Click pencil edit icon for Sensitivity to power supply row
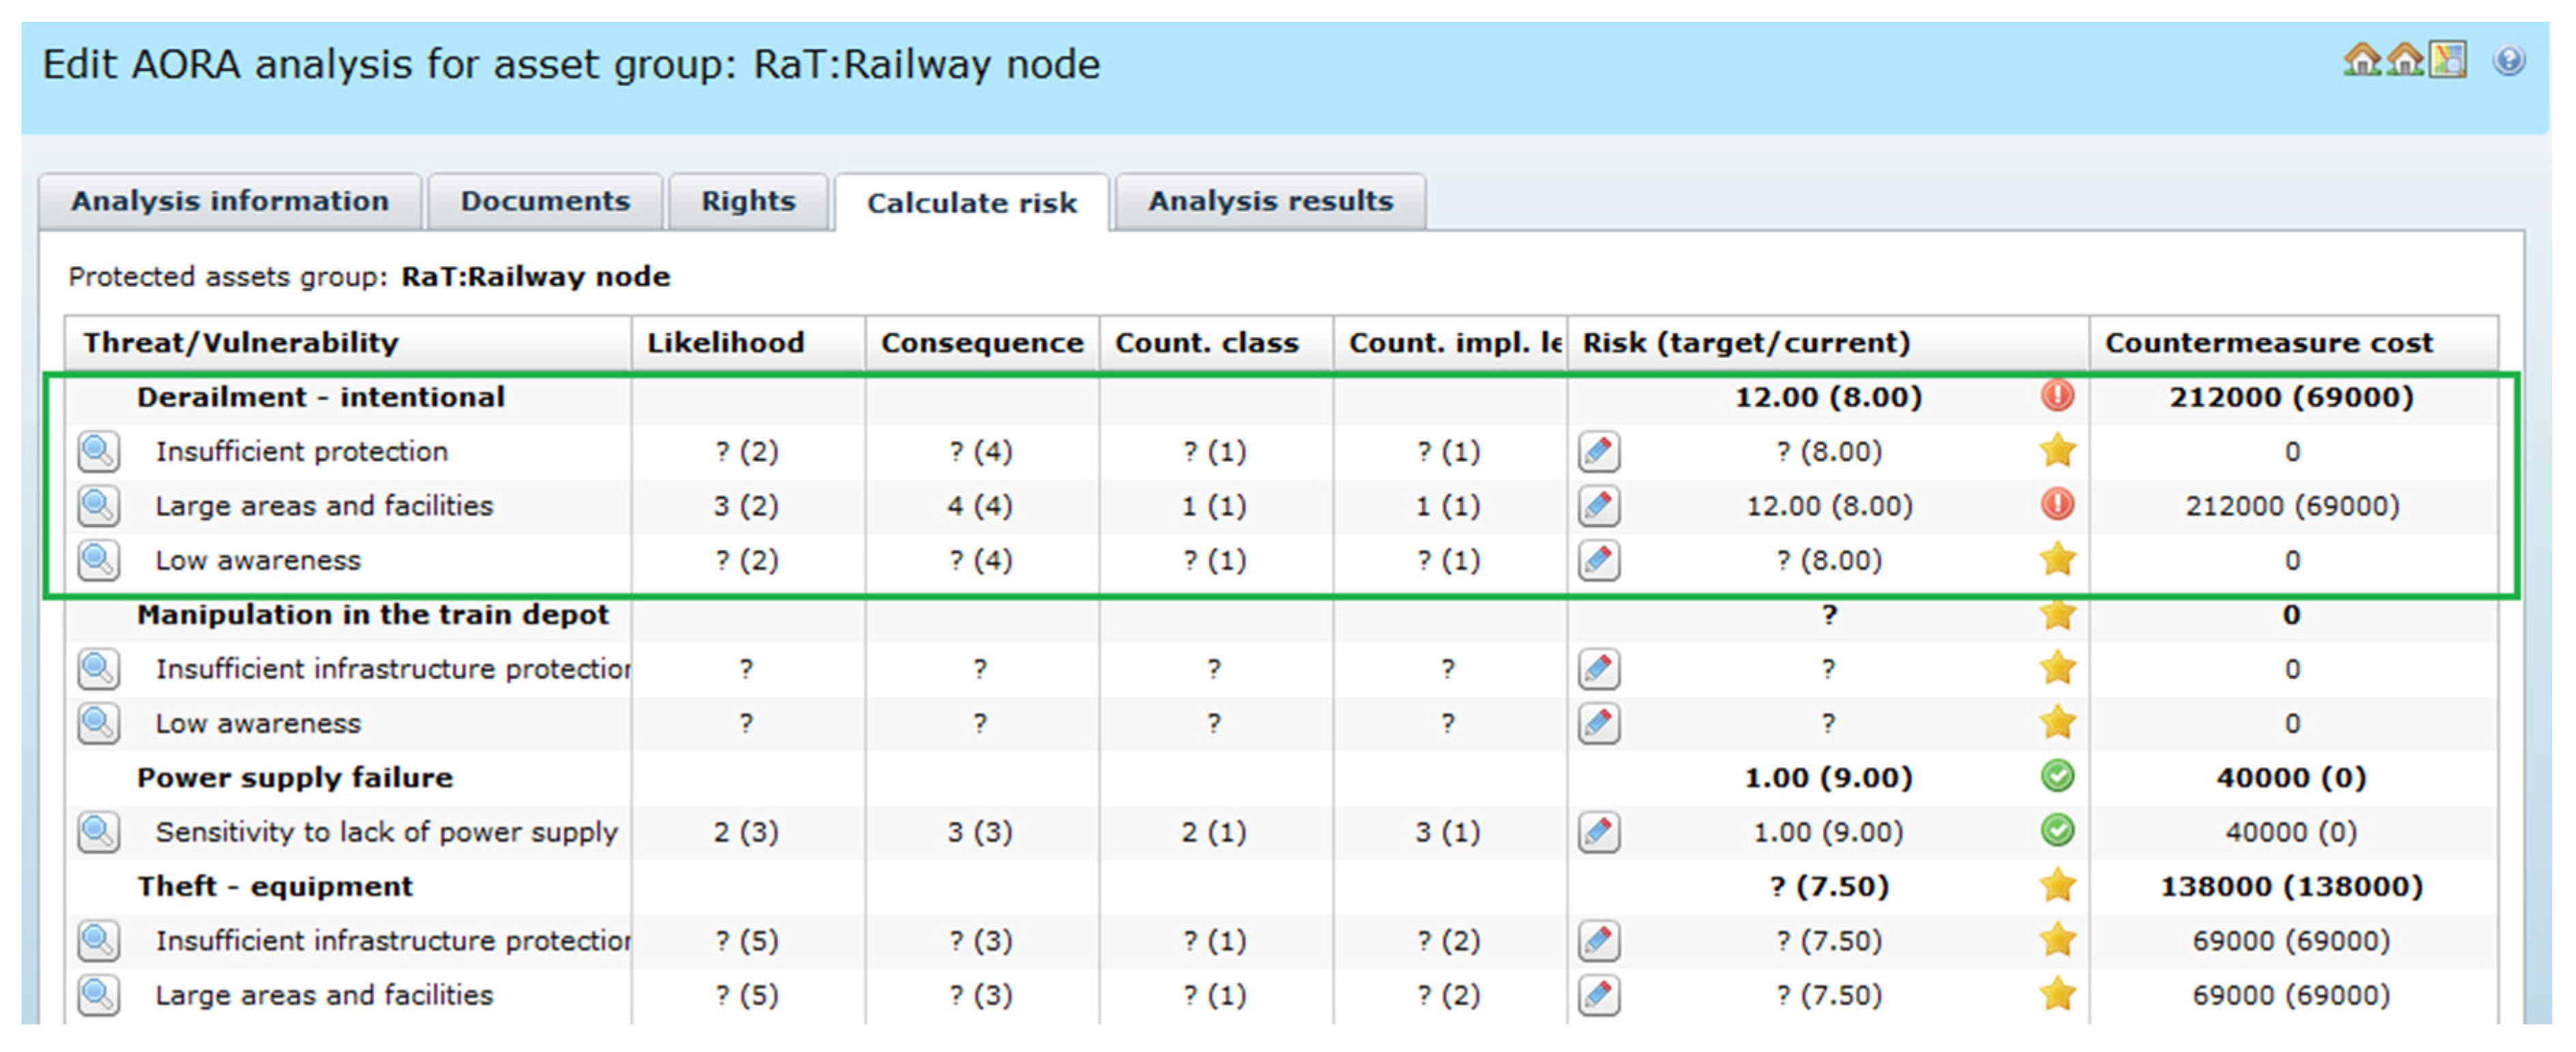Viewport: 2576px width, 1052px height. point(1599,832)
